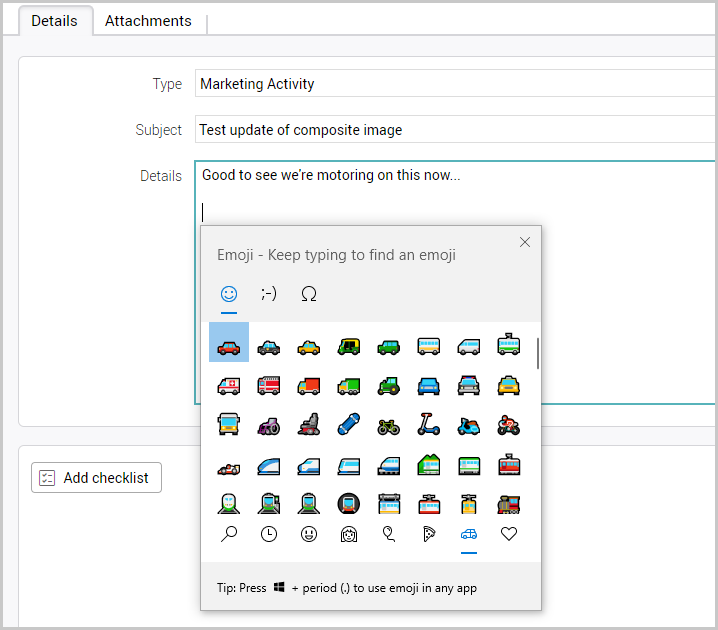Close the emoji picker panel

click(x=525, y=242)
